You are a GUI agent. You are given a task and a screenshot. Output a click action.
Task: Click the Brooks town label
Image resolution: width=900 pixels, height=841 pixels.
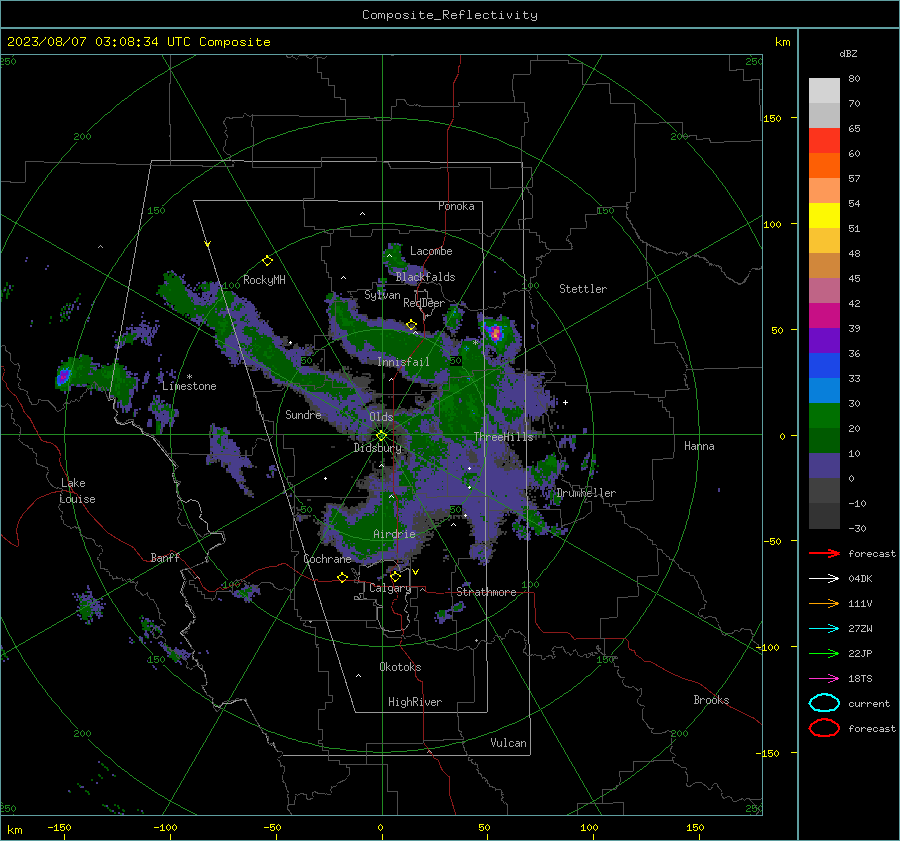point(711,700)
